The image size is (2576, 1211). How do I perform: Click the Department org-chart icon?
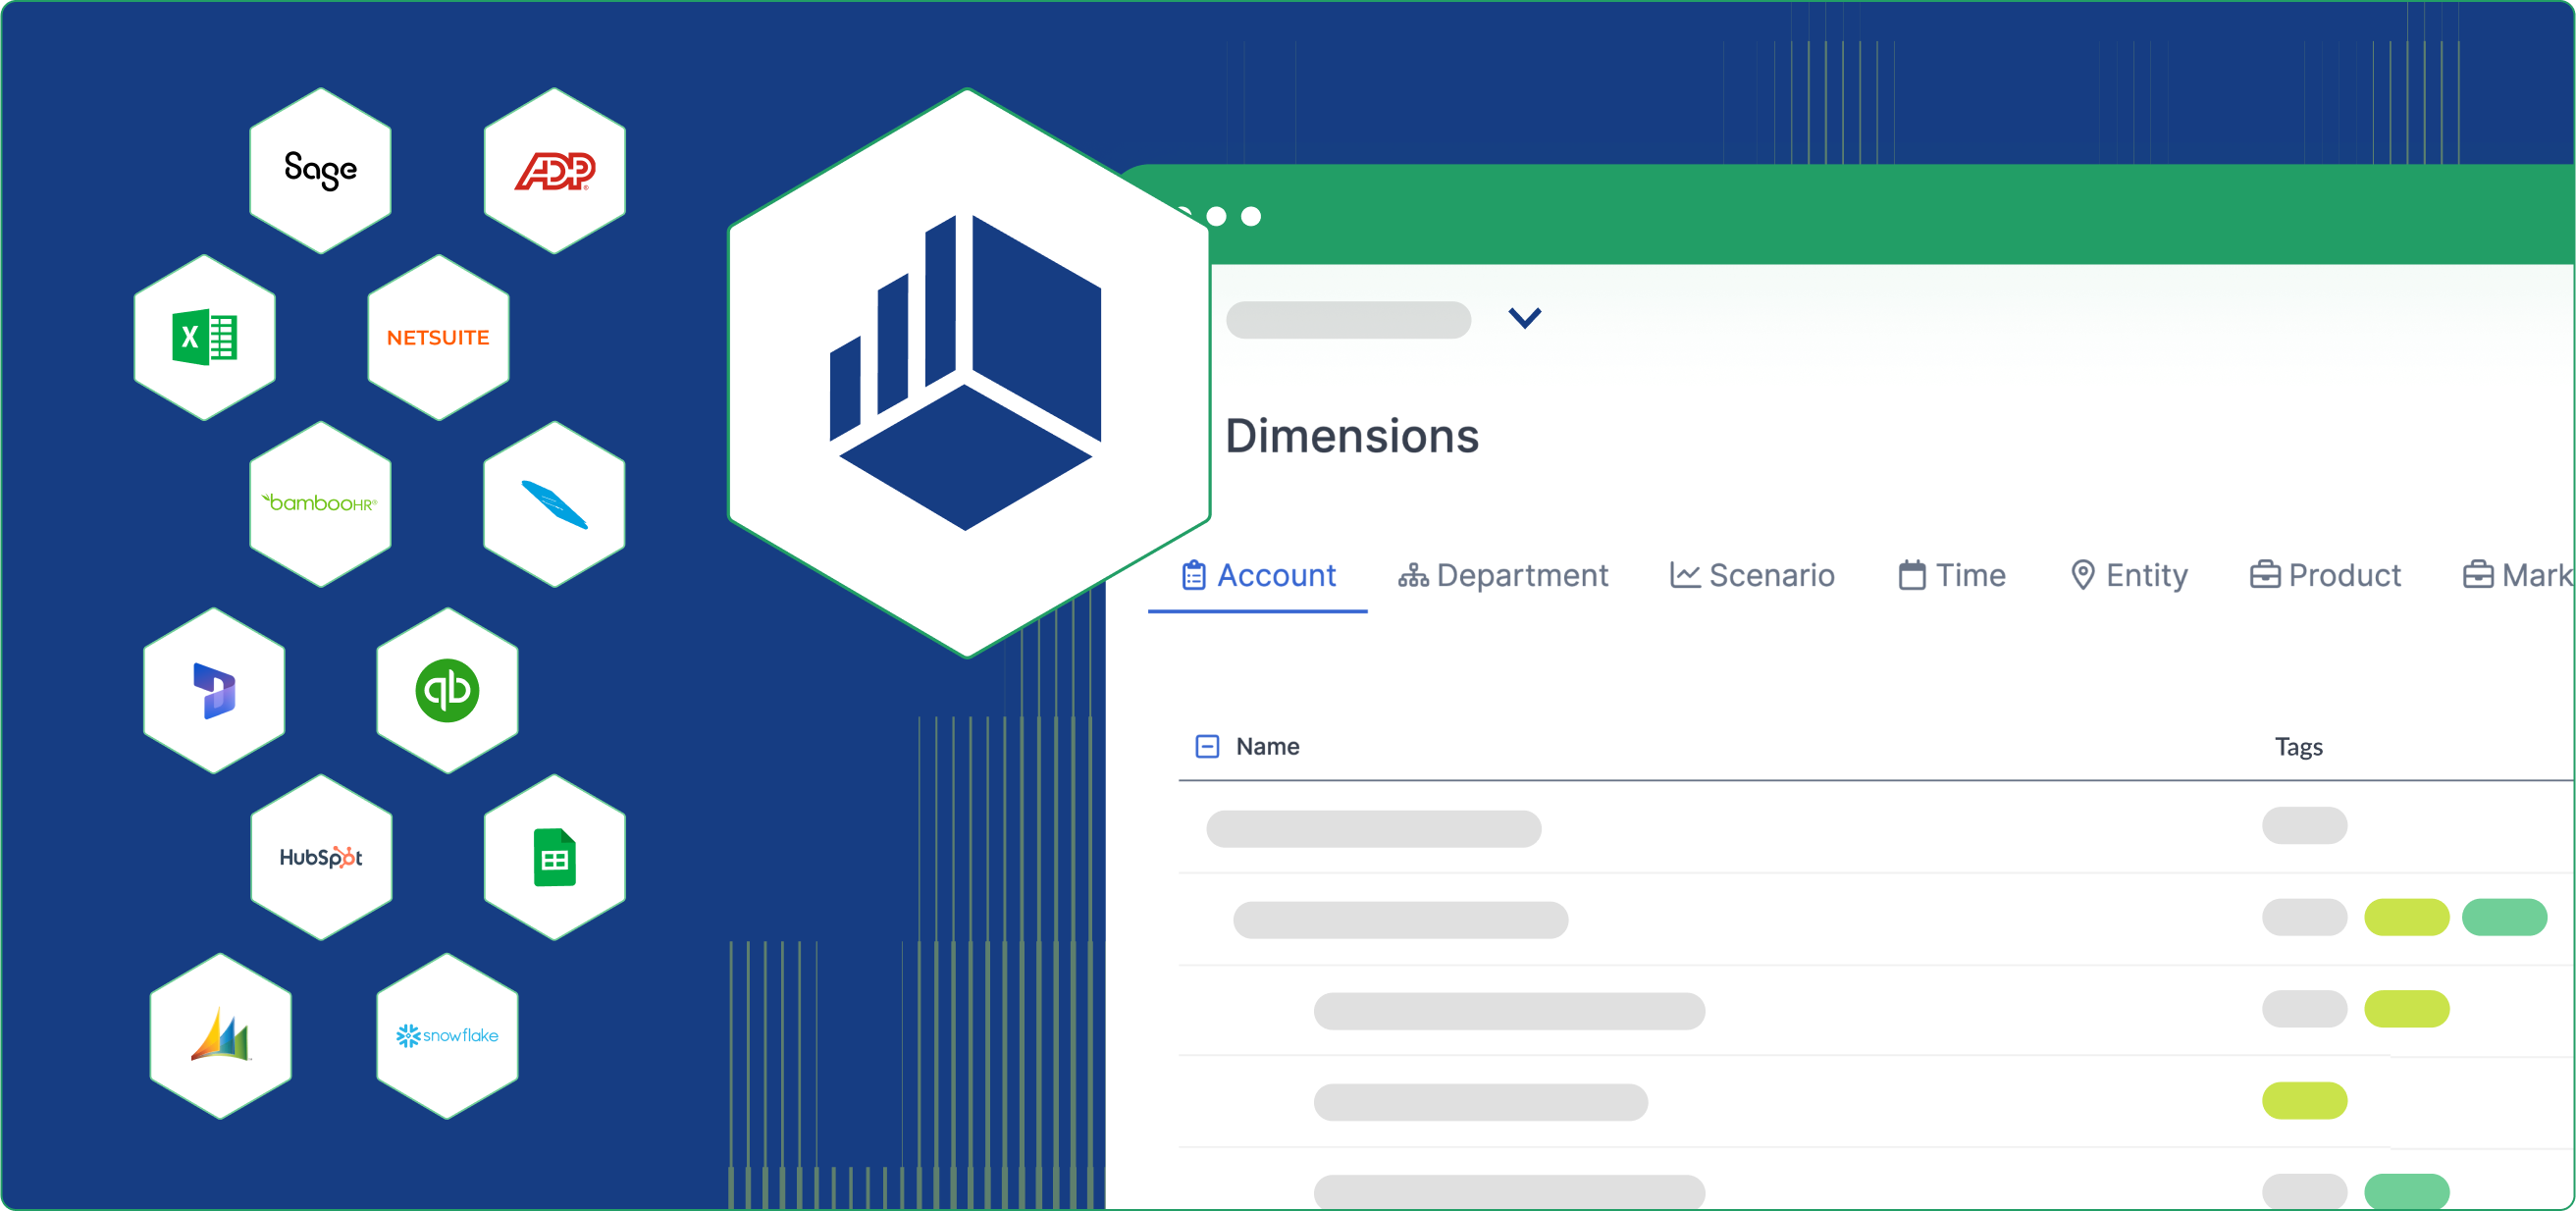pos(1413,575)
